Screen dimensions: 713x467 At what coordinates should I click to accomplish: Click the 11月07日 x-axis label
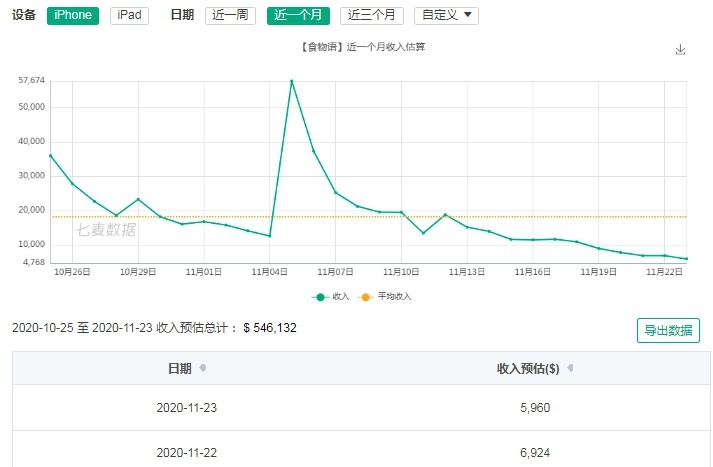coord(335,272)
